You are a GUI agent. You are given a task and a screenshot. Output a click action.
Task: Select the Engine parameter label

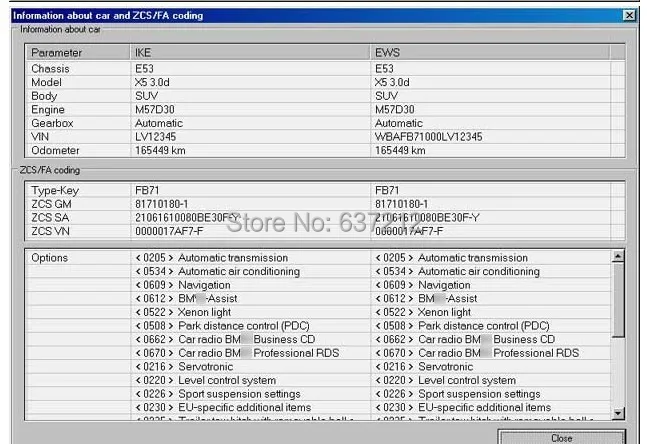pos(48,109)
